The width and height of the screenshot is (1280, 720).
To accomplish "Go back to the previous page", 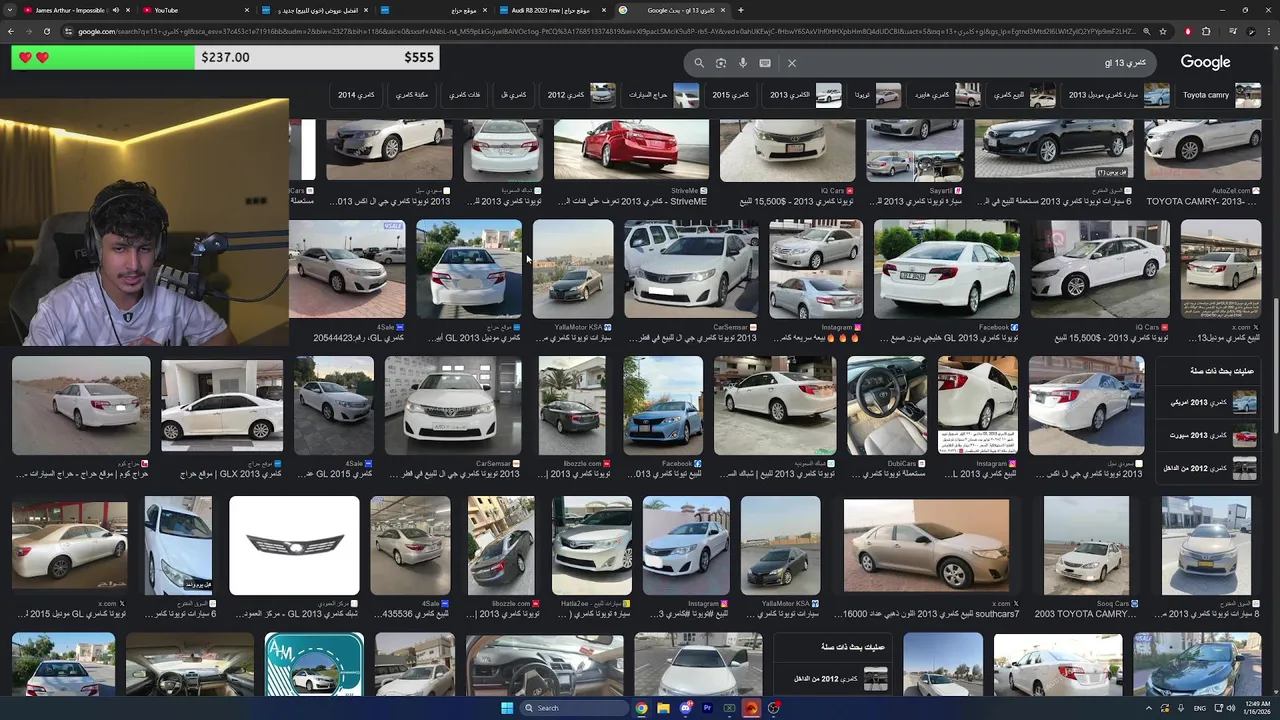I will [10, 31].
